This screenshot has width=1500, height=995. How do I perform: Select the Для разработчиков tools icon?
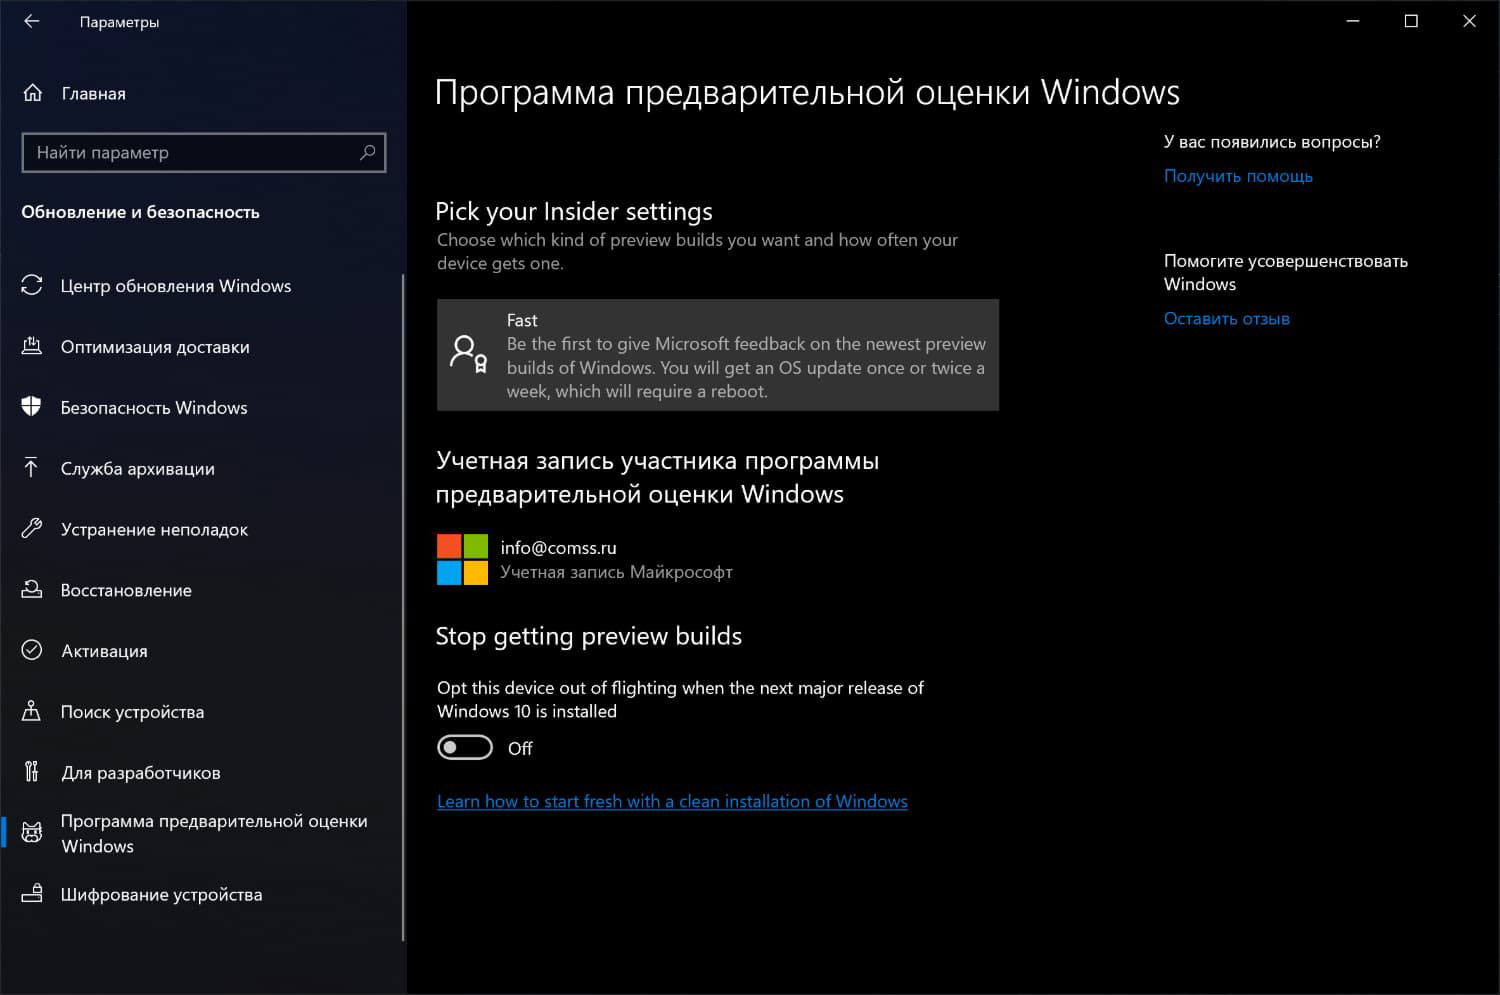coord(31,772)
